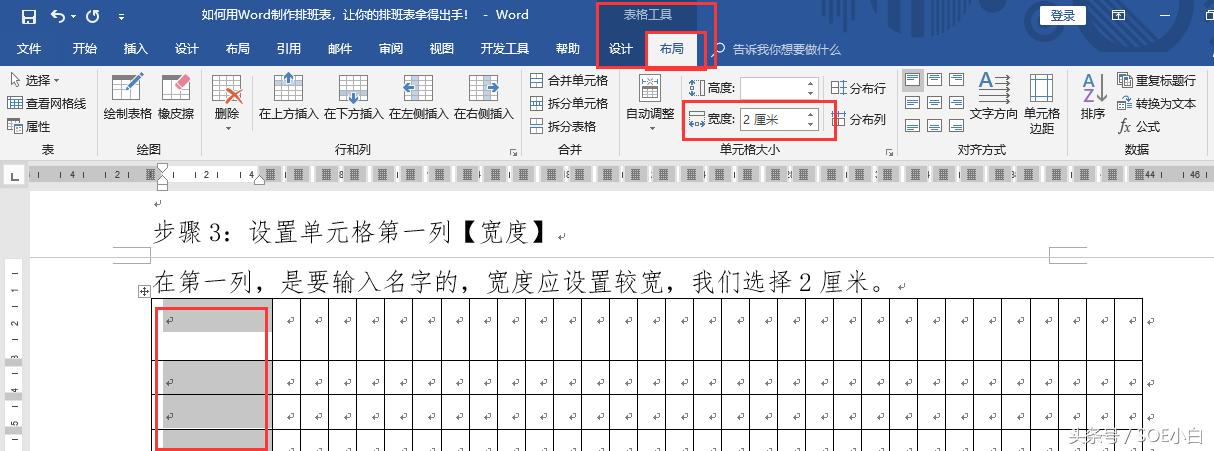Click 分布列 distribute columns
1214x451 pixels.
coord(858,120)
